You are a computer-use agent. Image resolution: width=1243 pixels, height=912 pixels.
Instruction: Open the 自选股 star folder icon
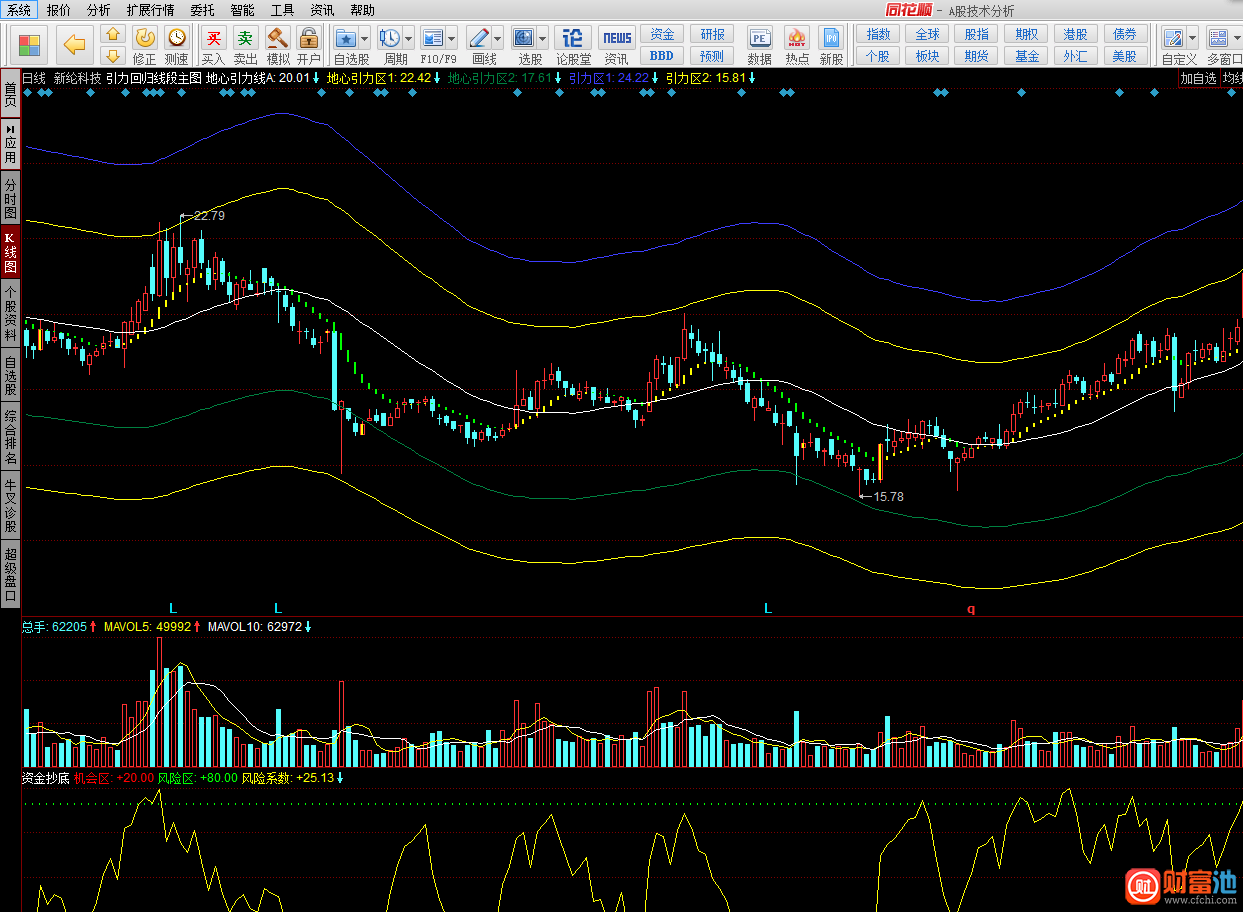(x=346, y=38)
